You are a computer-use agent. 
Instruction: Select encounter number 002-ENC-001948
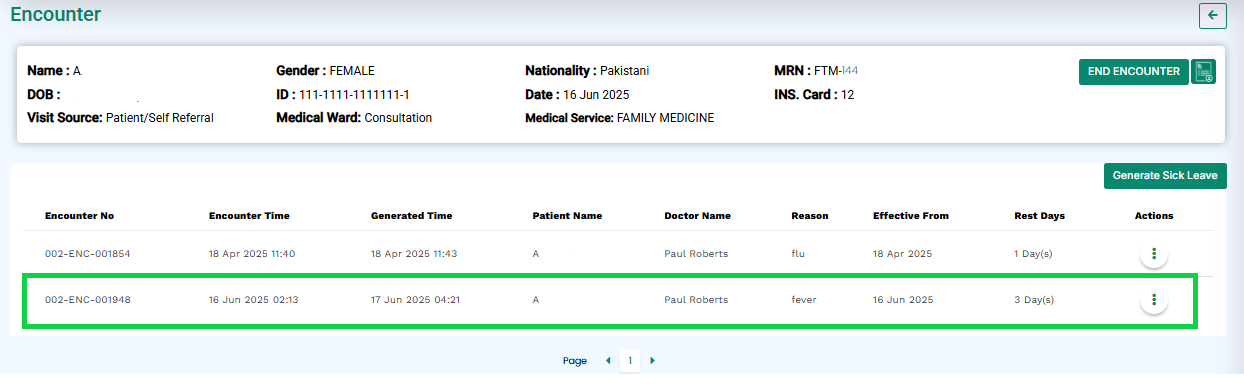click(x=87, y=300)
